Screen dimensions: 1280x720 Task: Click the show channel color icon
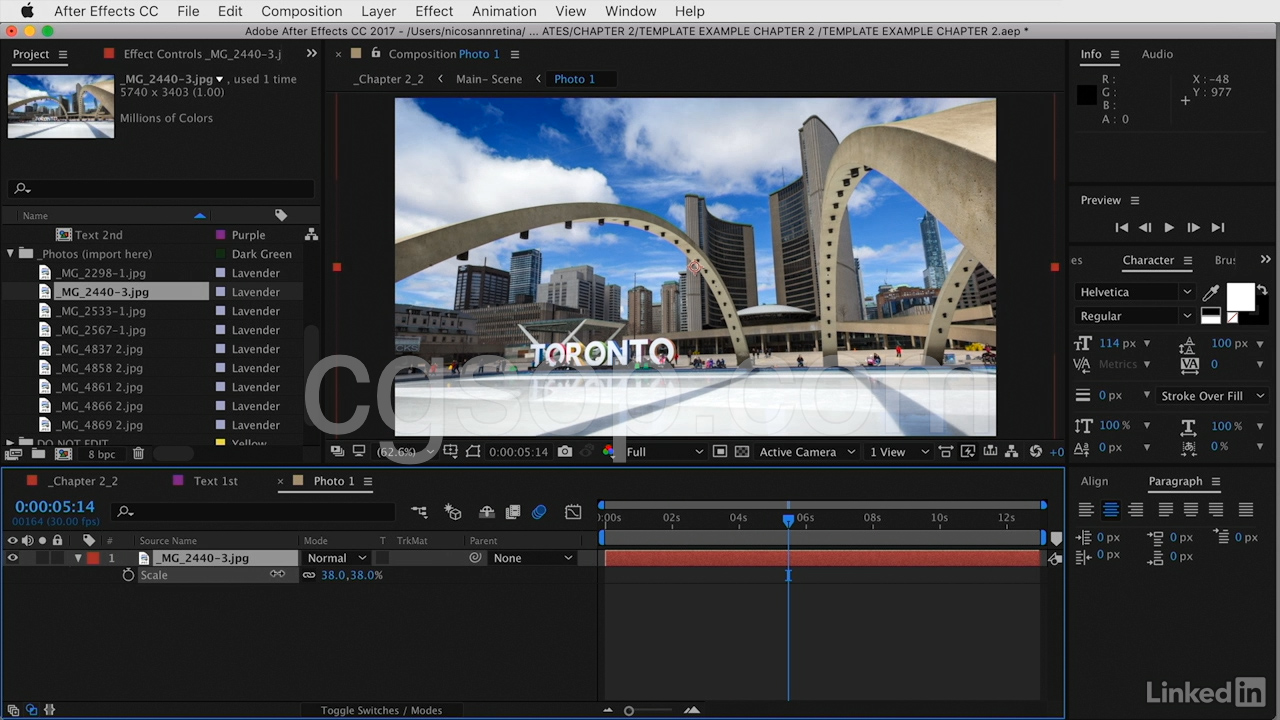pos(608,452)
